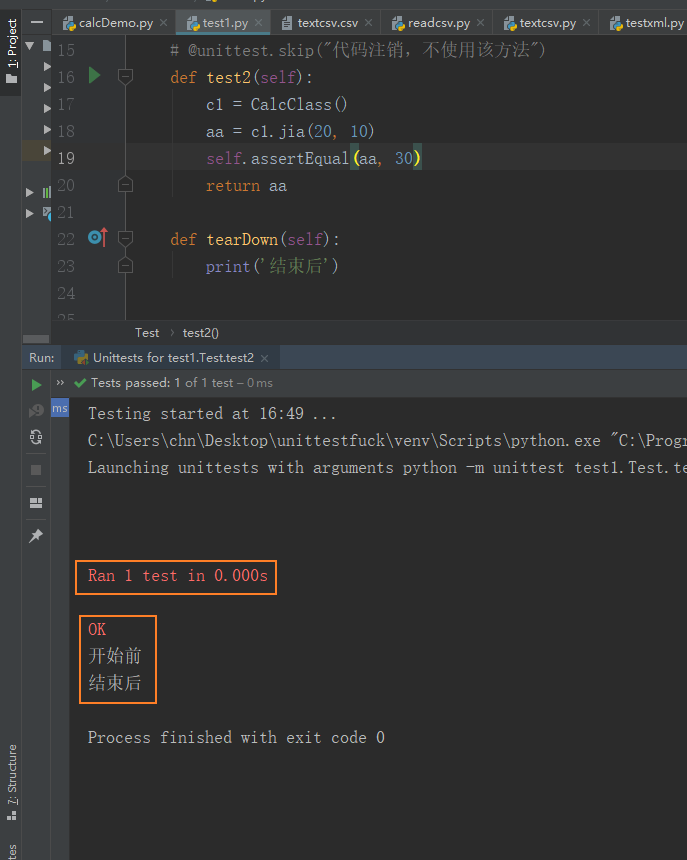The width and height of the screenshot is (687, 860).
Task: Click the commented @unittest.skip line
Action: [357, 50]
